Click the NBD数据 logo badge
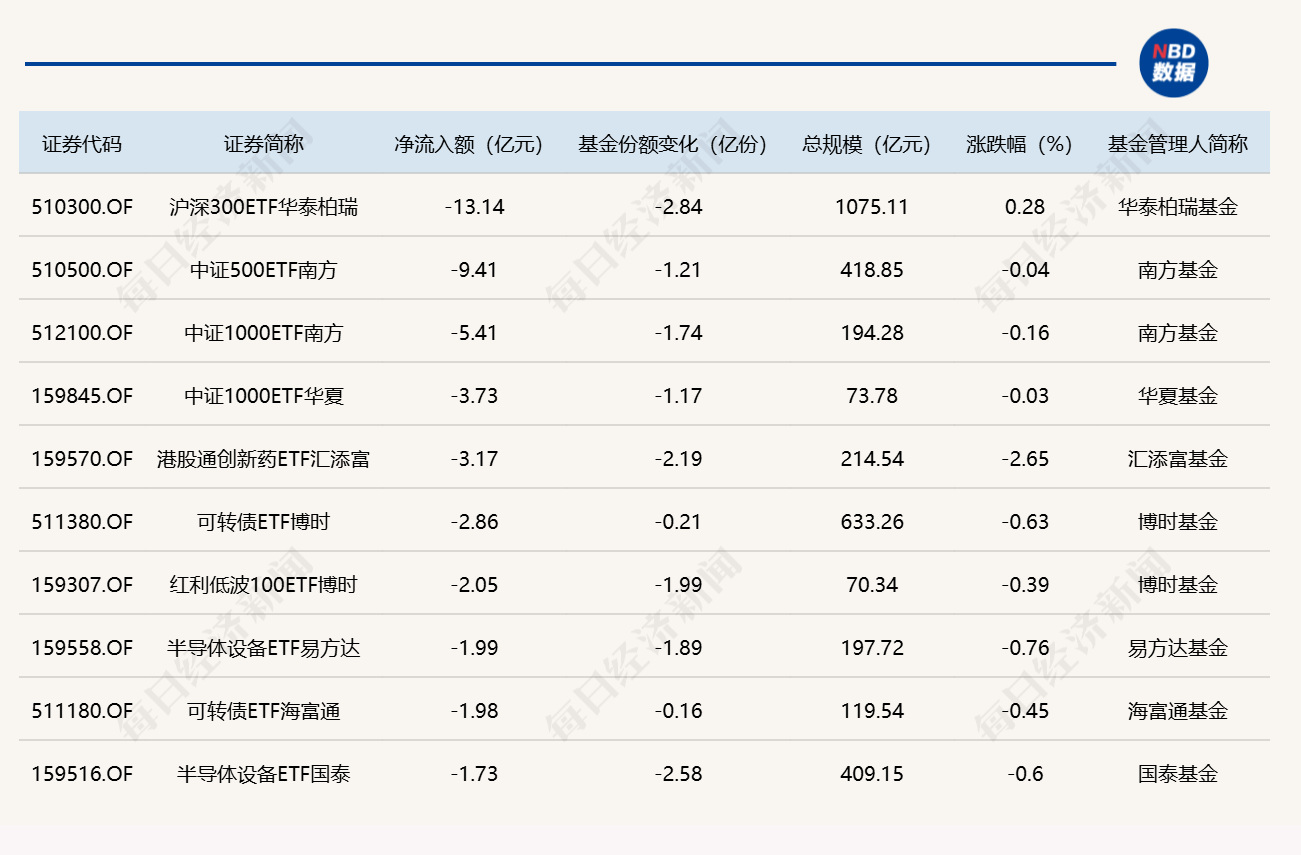The image size is (1301, 855). click(x=1174, y=63)
